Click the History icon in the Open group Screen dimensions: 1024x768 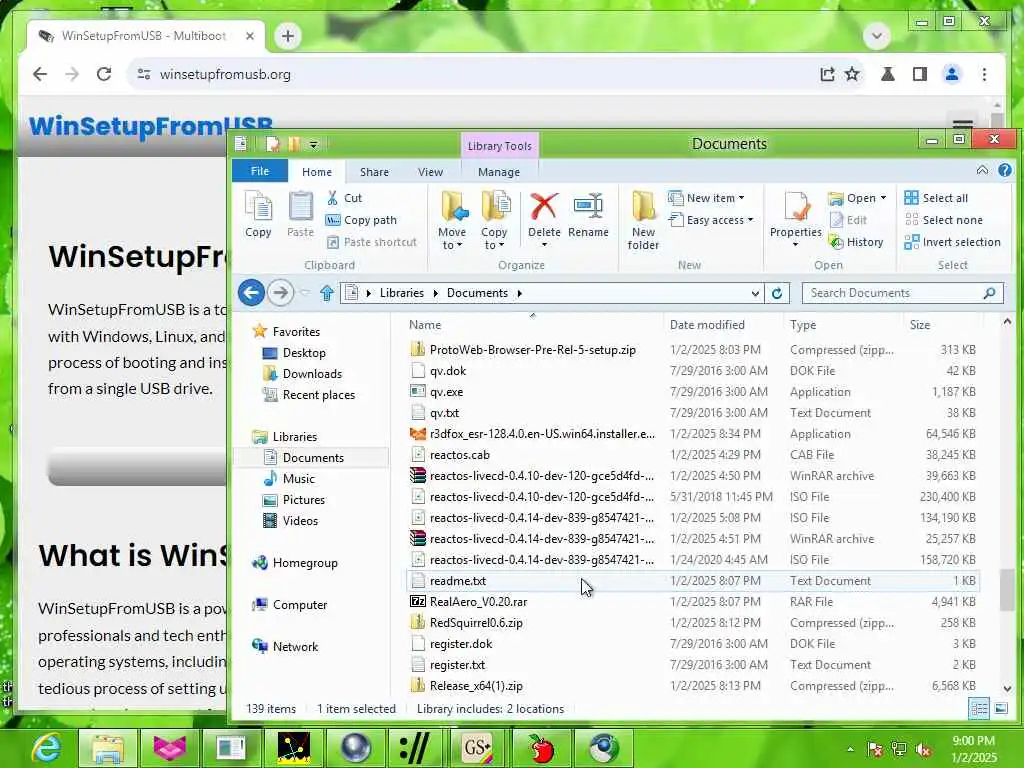(856, 242)
